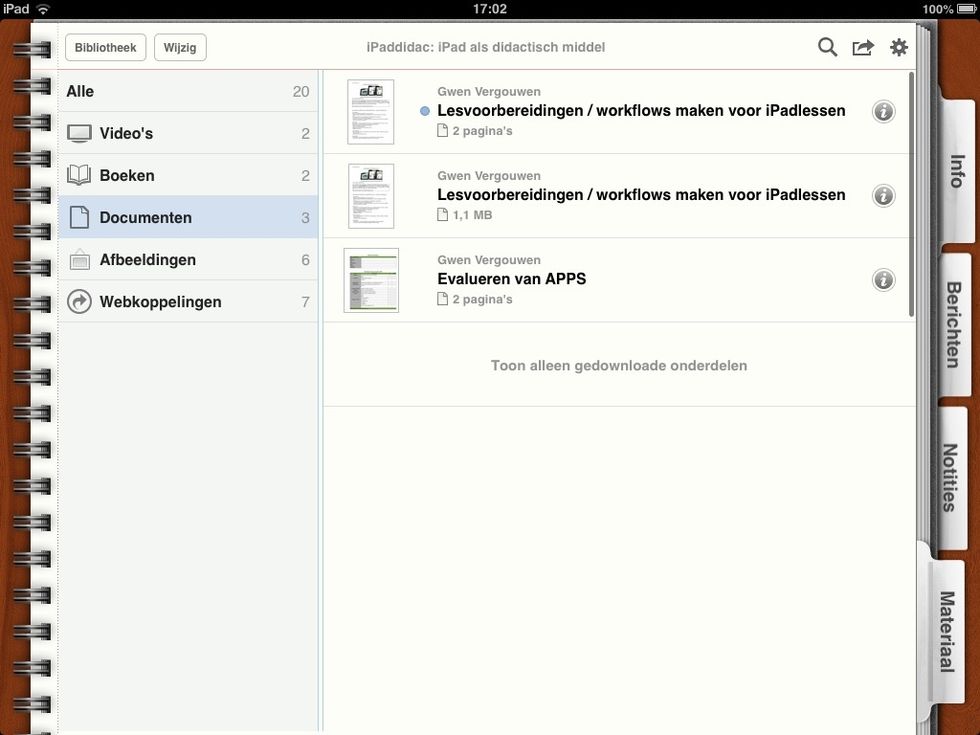Image resolution: width=980 pixels, height=735 pixels.
Task: Open the search magnifier icon
Action: 827,47
